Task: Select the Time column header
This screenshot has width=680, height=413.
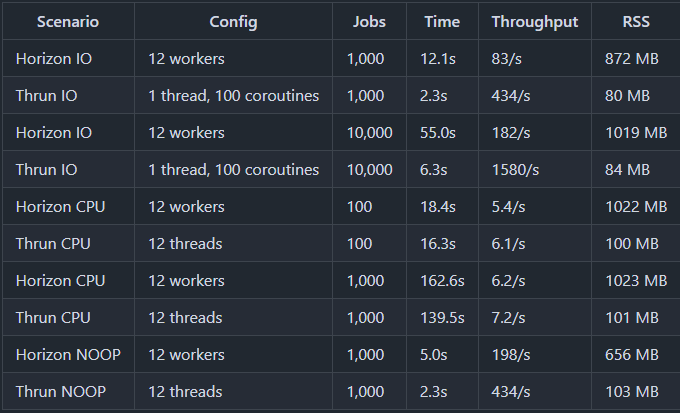Action: click(x=442, y=22)
